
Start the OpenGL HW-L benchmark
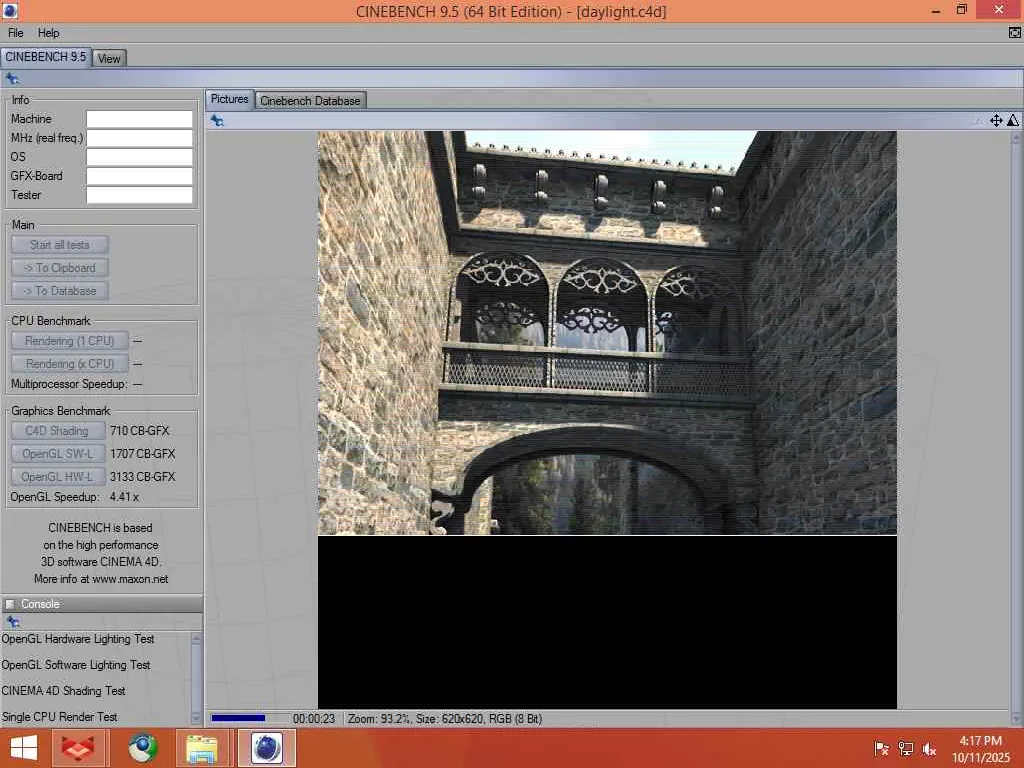57,477
